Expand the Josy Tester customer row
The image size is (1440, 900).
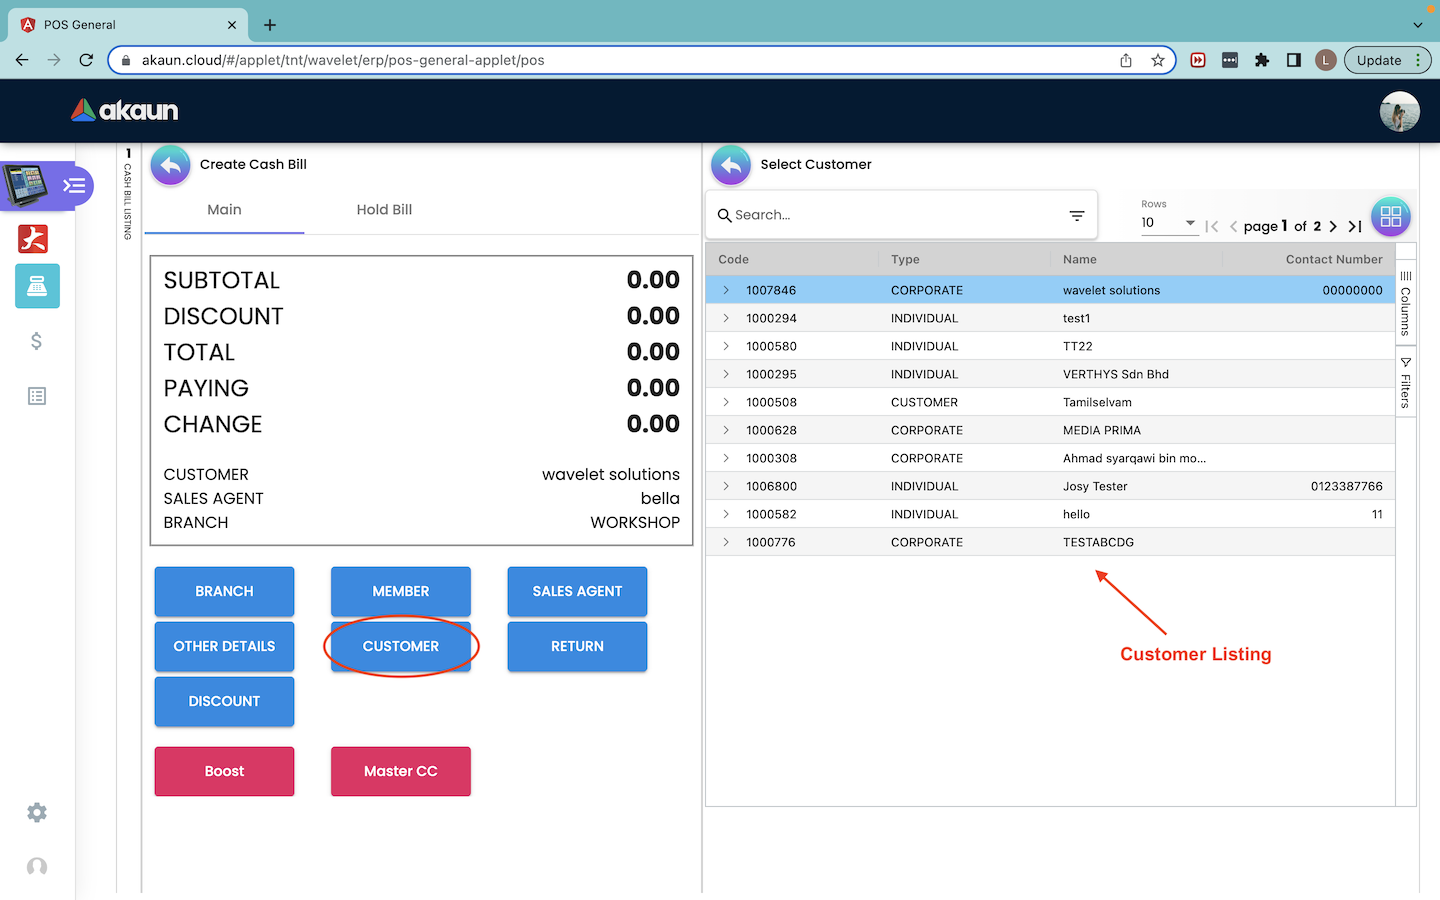[x=726, y=486]
